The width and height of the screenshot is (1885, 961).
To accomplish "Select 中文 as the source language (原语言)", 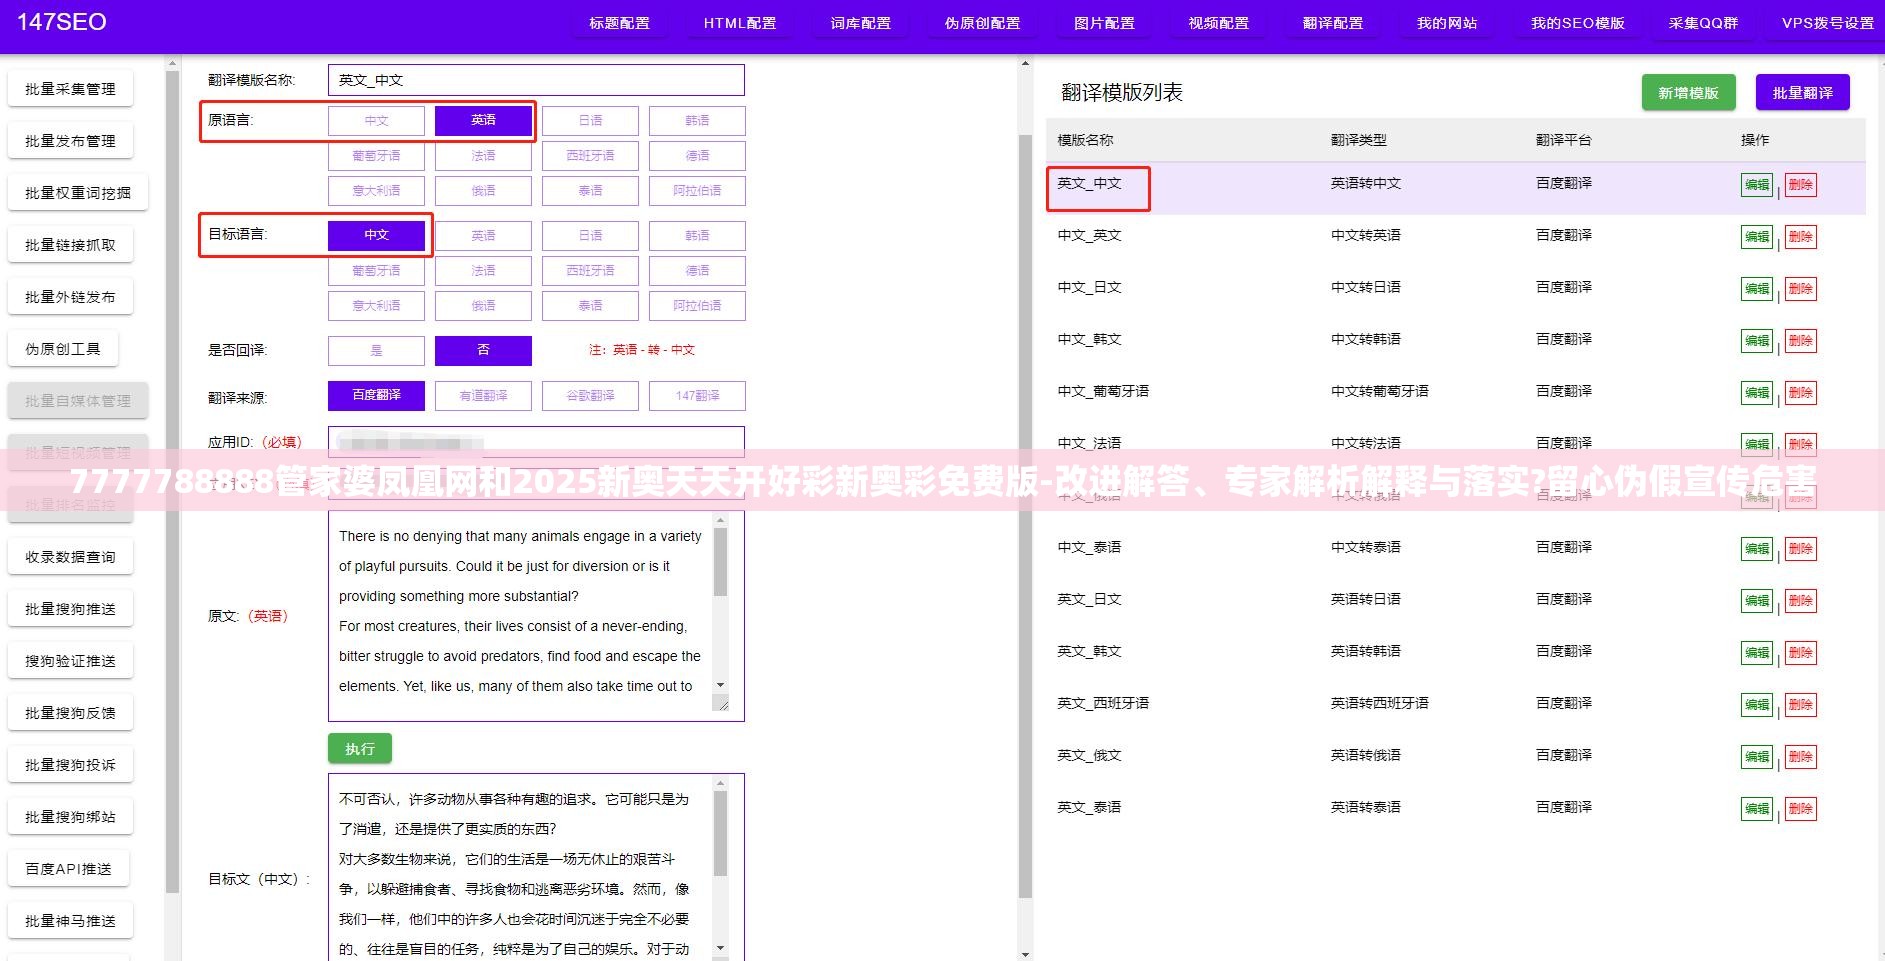I will coord(376,121).
